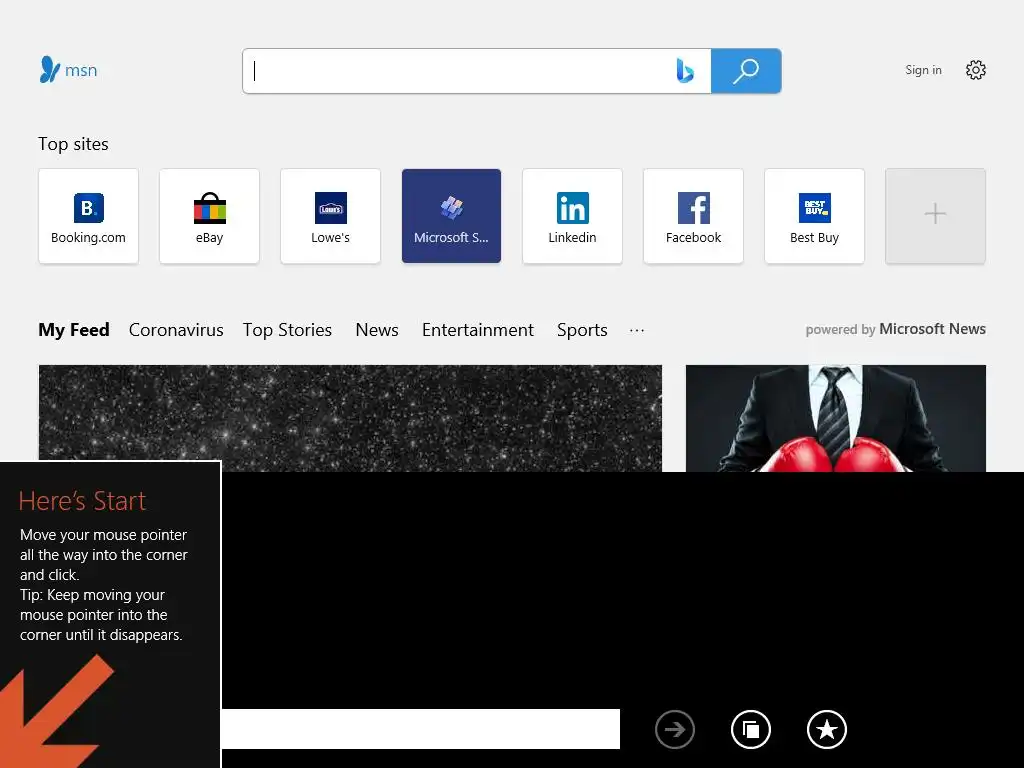This screenshot has width=1024, height=768.
Task: Switch to Top Stories tab
Action: pyautogui.click(x=287, y=330)
